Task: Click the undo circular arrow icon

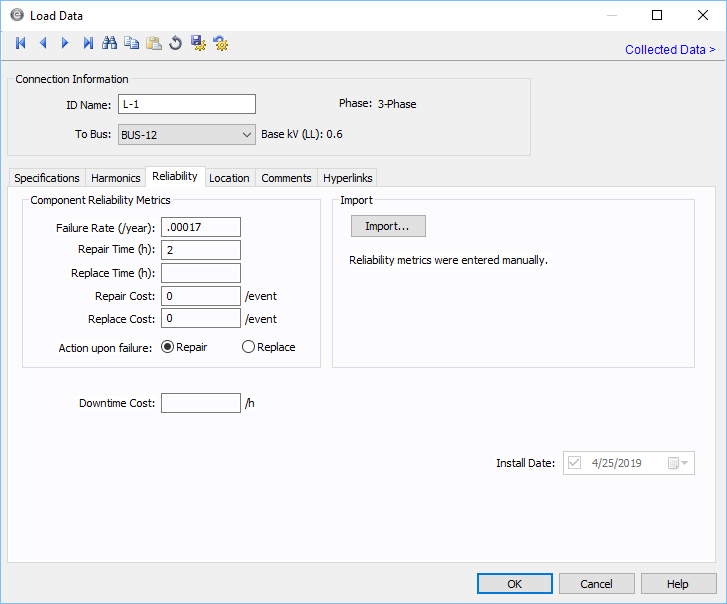Action: pos(175,43)
